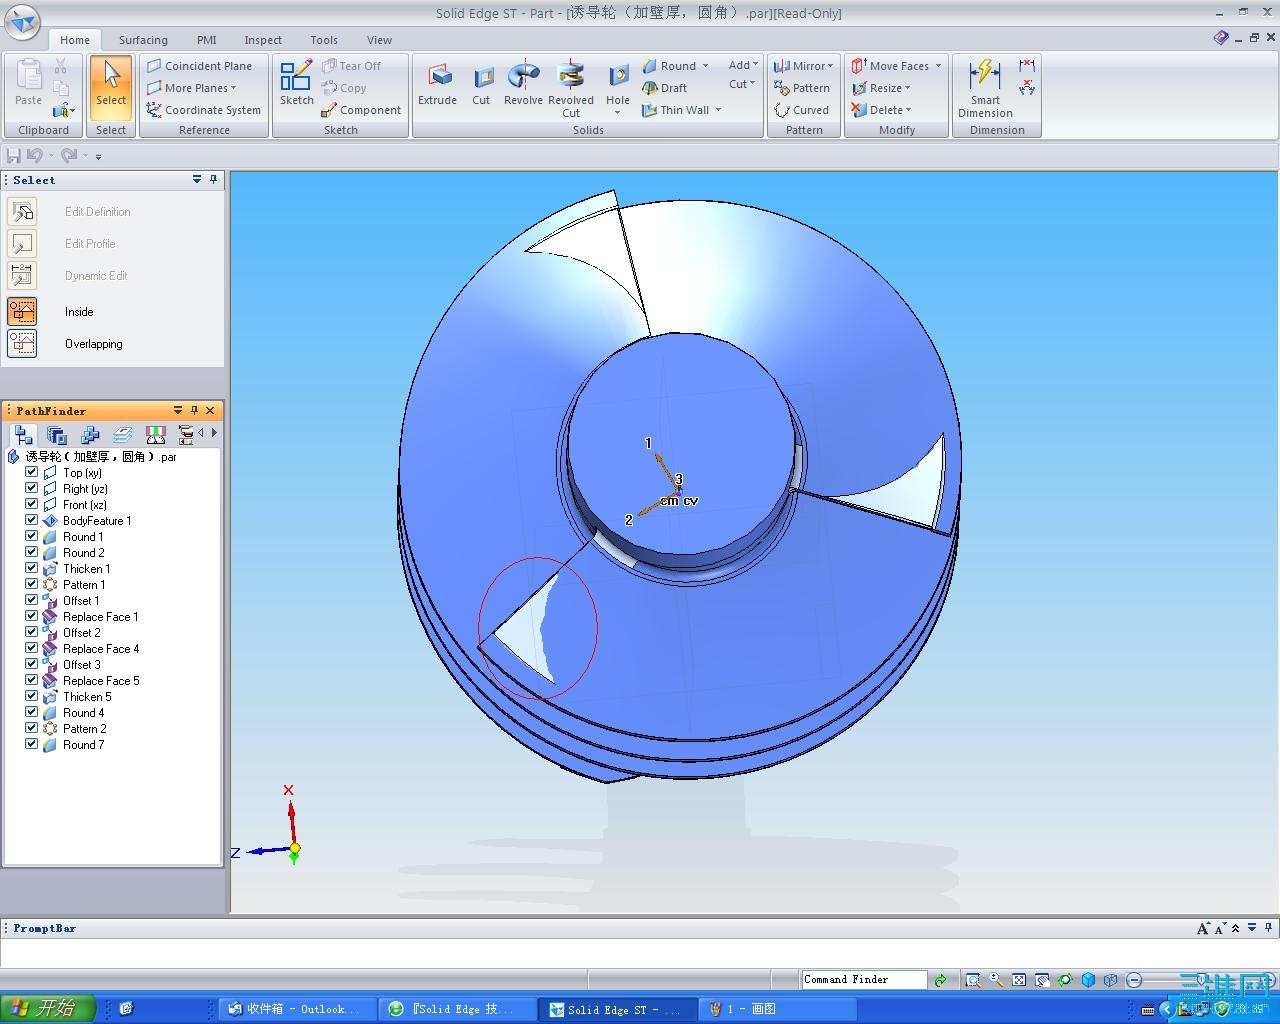
Task: Click the Rotate view icon
Action: coord(1065,980)
